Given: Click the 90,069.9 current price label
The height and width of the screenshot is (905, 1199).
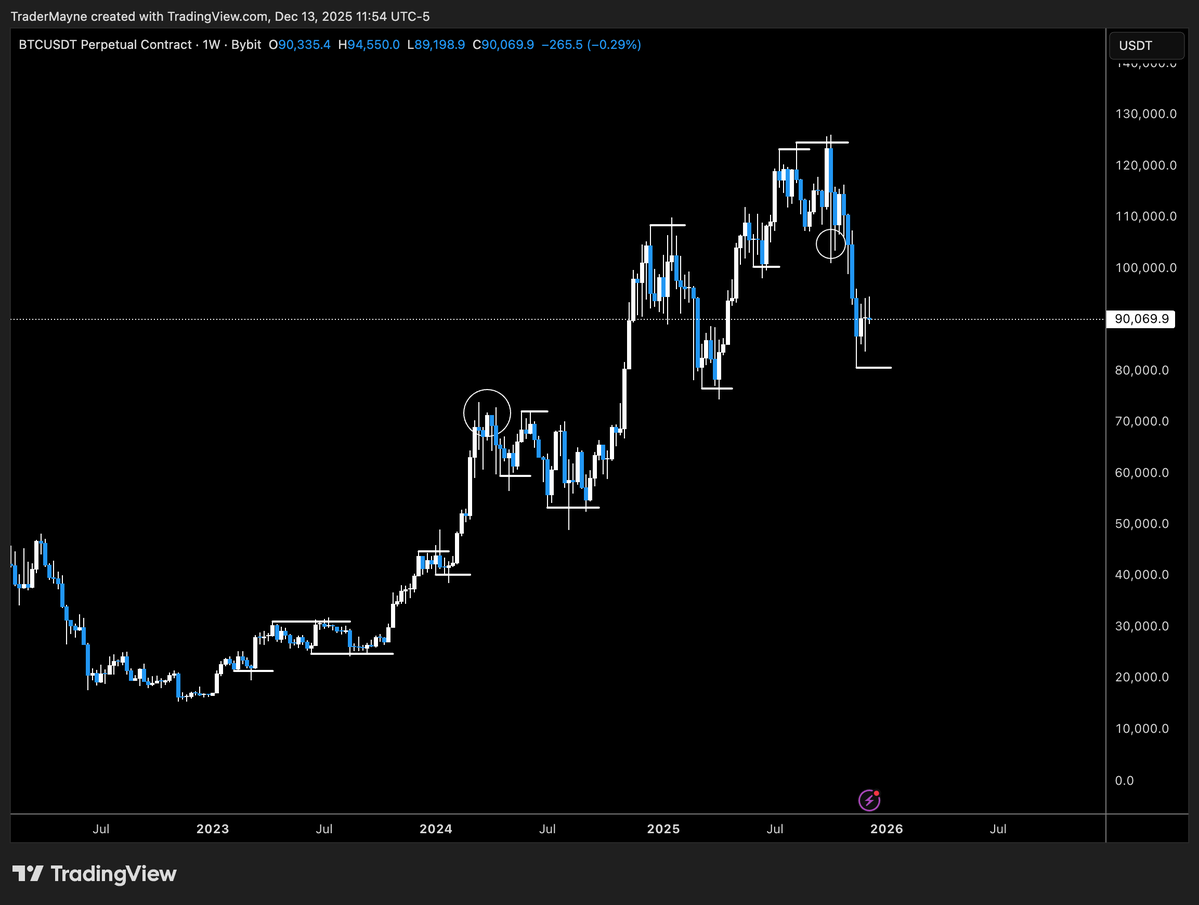Looking at the screenshot, I should tap(1141, 319).
